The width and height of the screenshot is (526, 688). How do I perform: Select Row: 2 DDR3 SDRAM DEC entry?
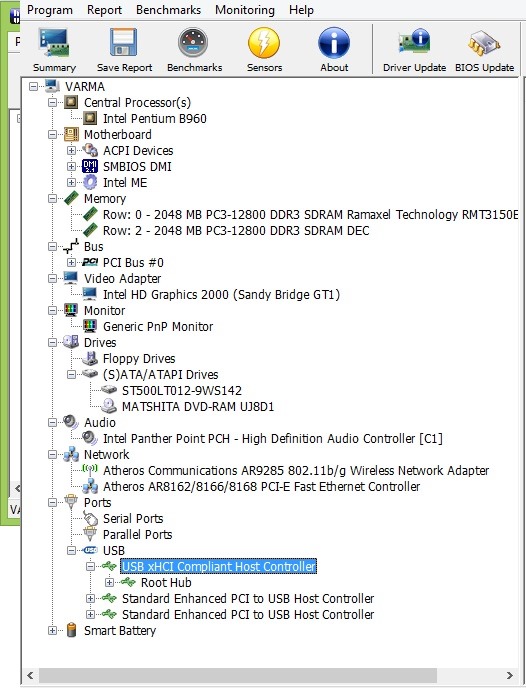click(x=236, y=230)
